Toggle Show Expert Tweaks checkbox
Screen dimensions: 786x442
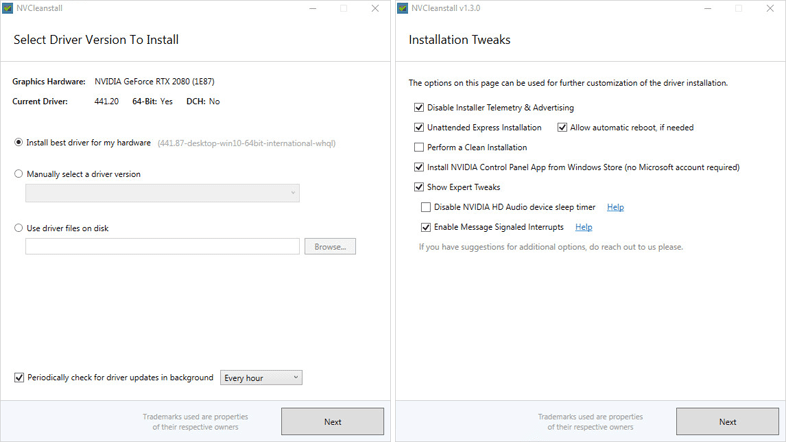[419, 187]
